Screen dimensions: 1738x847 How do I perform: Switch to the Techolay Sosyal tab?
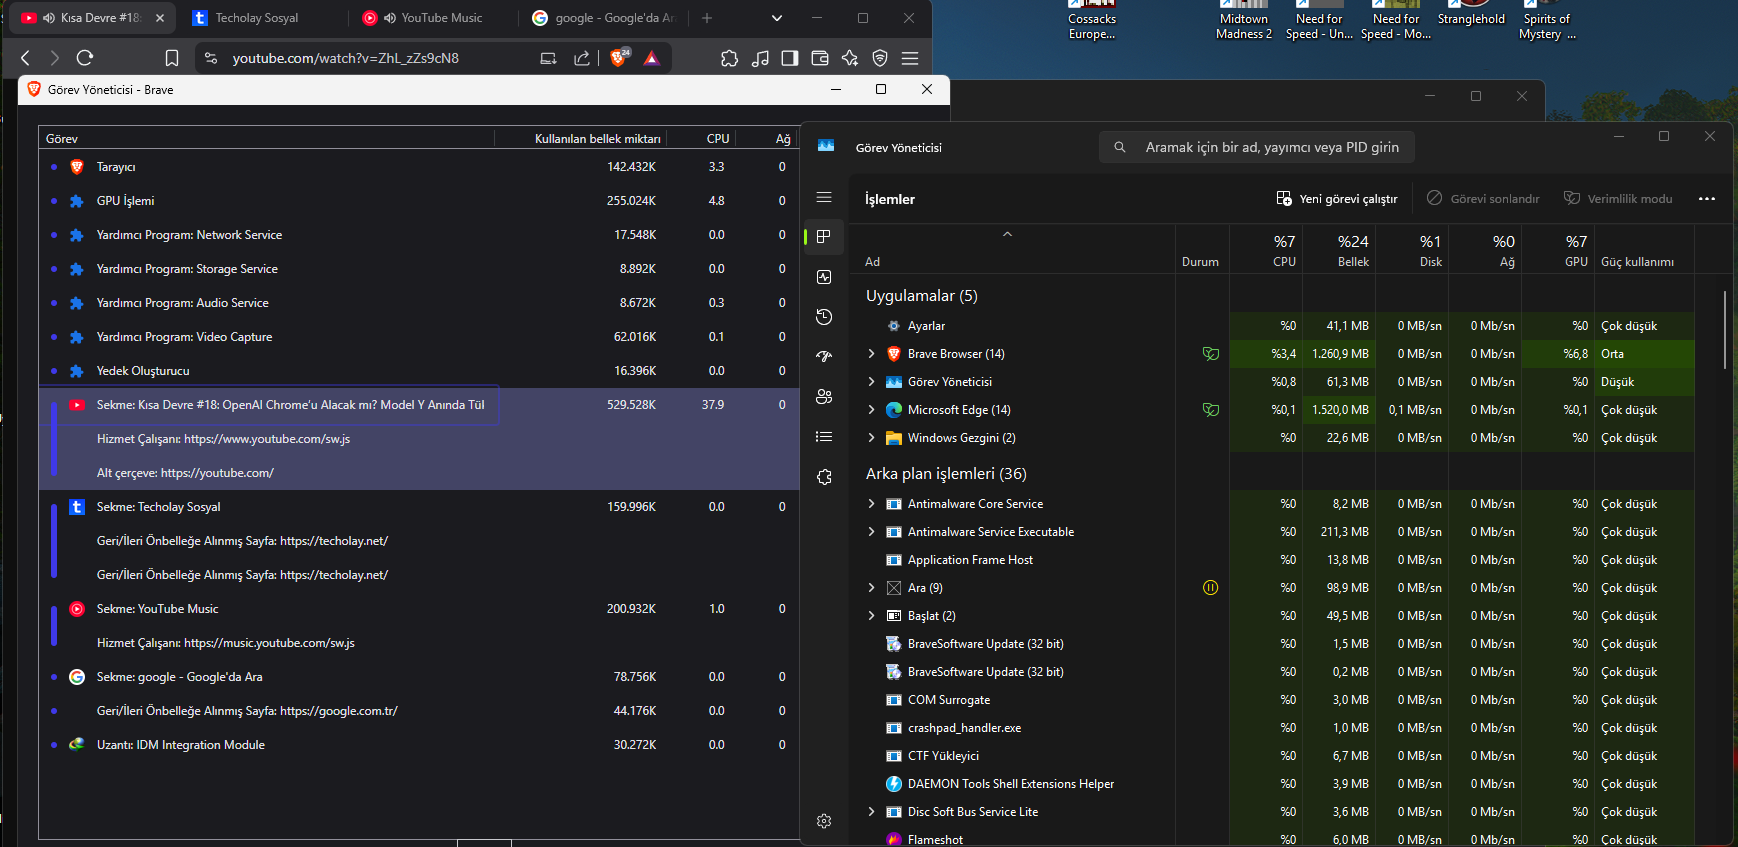click(x=262, y=18)
